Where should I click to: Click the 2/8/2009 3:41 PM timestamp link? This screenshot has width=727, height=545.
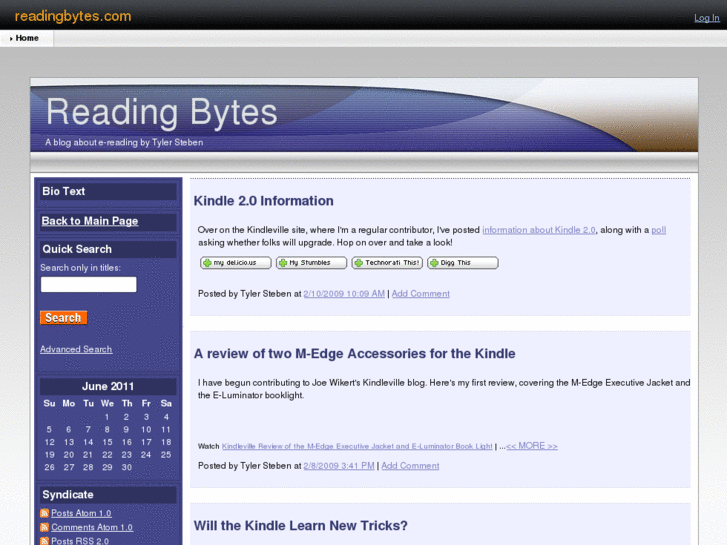click(x=339, y=466)
